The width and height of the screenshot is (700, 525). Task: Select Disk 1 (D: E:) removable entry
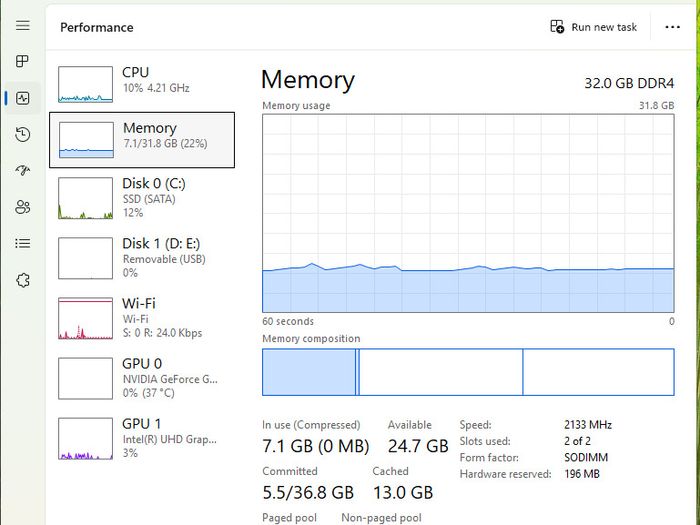point(142,258)
